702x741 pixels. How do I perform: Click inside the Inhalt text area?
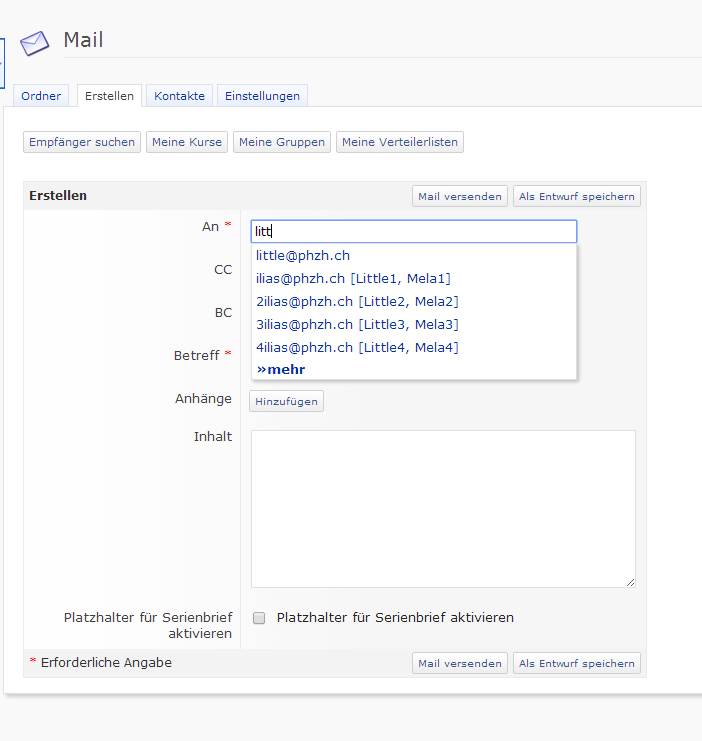tap(442, 508)
